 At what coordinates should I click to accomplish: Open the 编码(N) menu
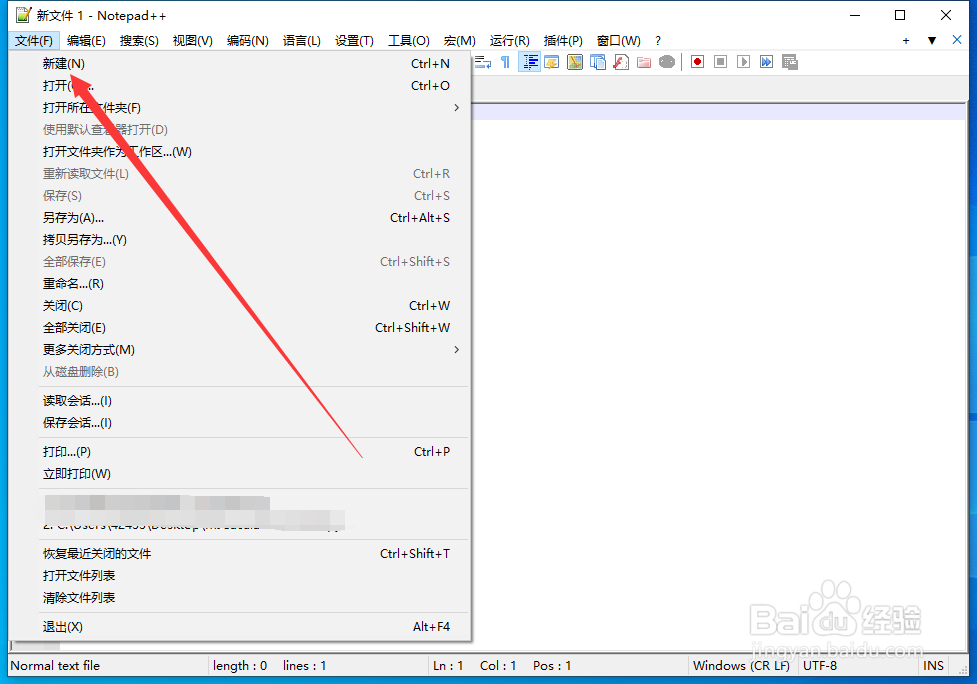tap(247, 40)
